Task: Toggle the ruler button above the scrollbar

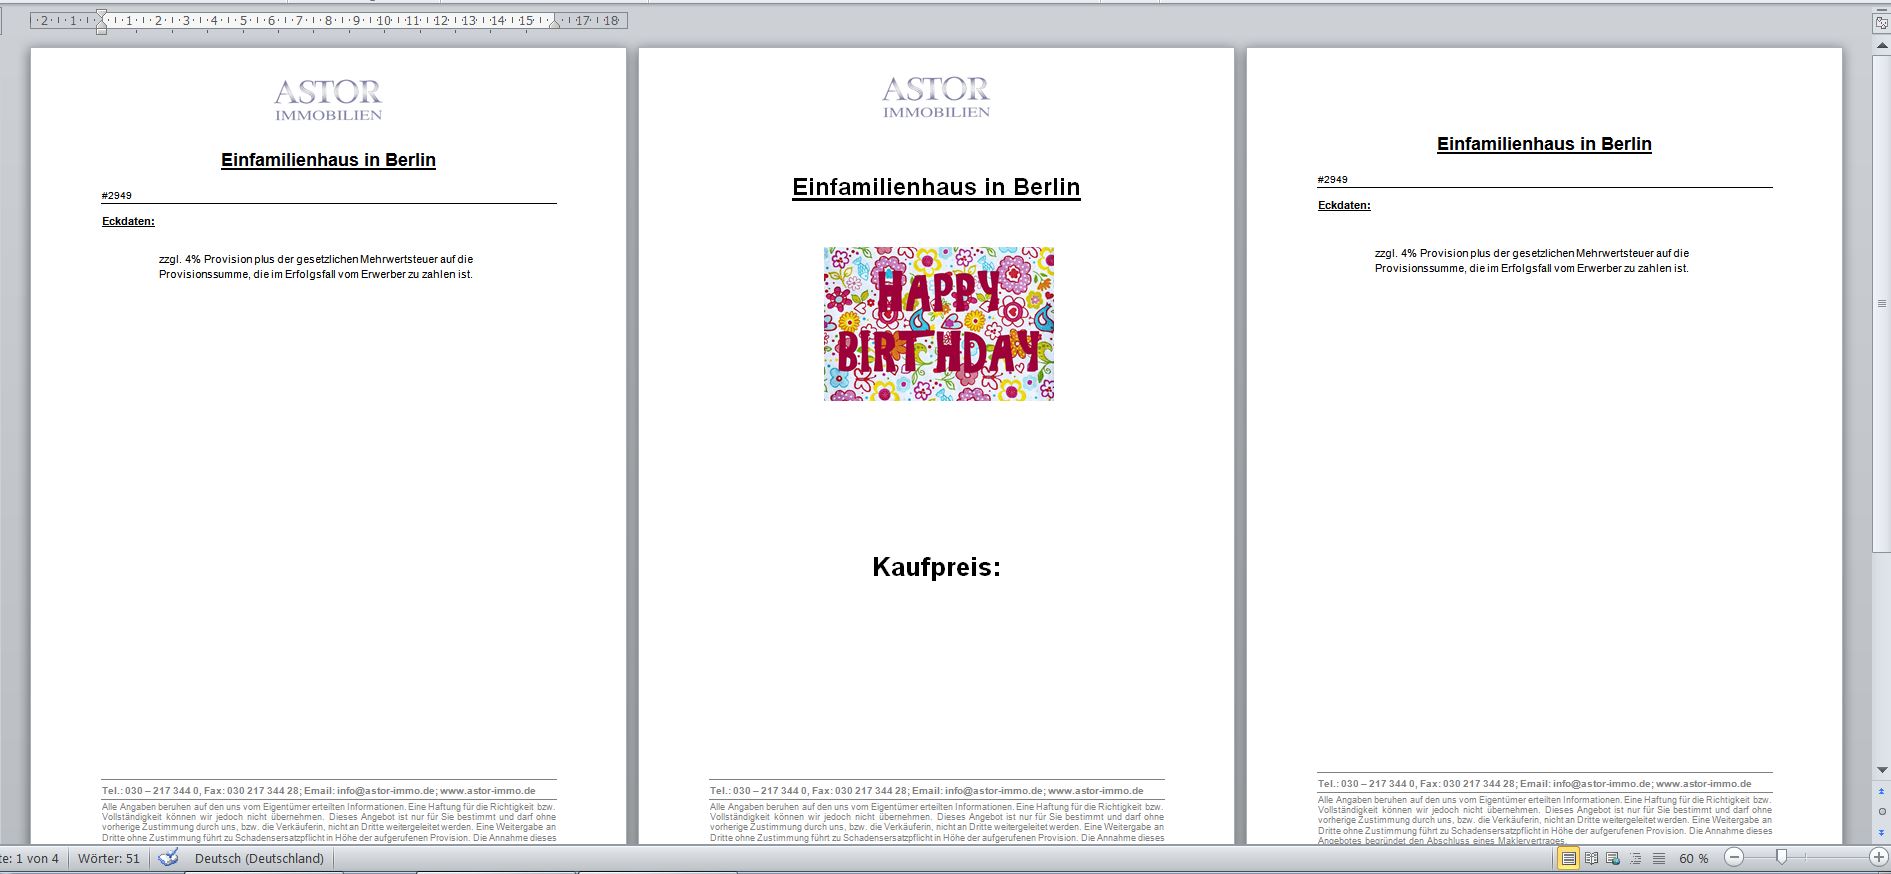Action: pos(1881,22)
